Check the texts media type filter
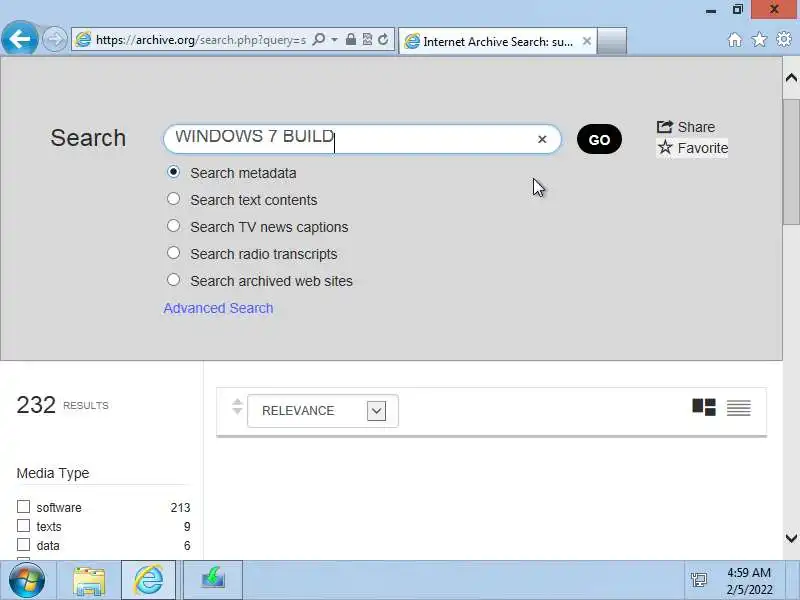Viewport: 800px width, 600px height. point(23,526)
